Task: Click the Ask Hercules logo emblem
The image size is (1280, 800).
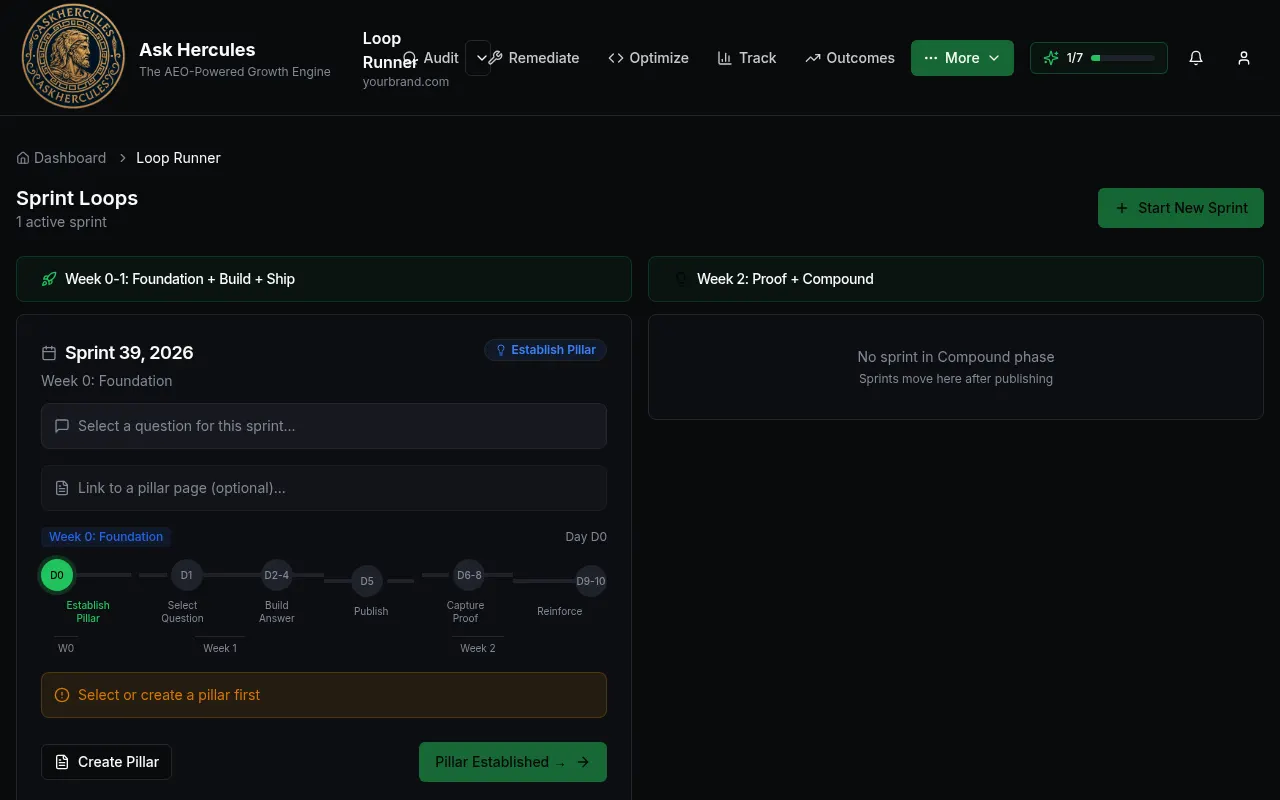Action: (73, 56)
